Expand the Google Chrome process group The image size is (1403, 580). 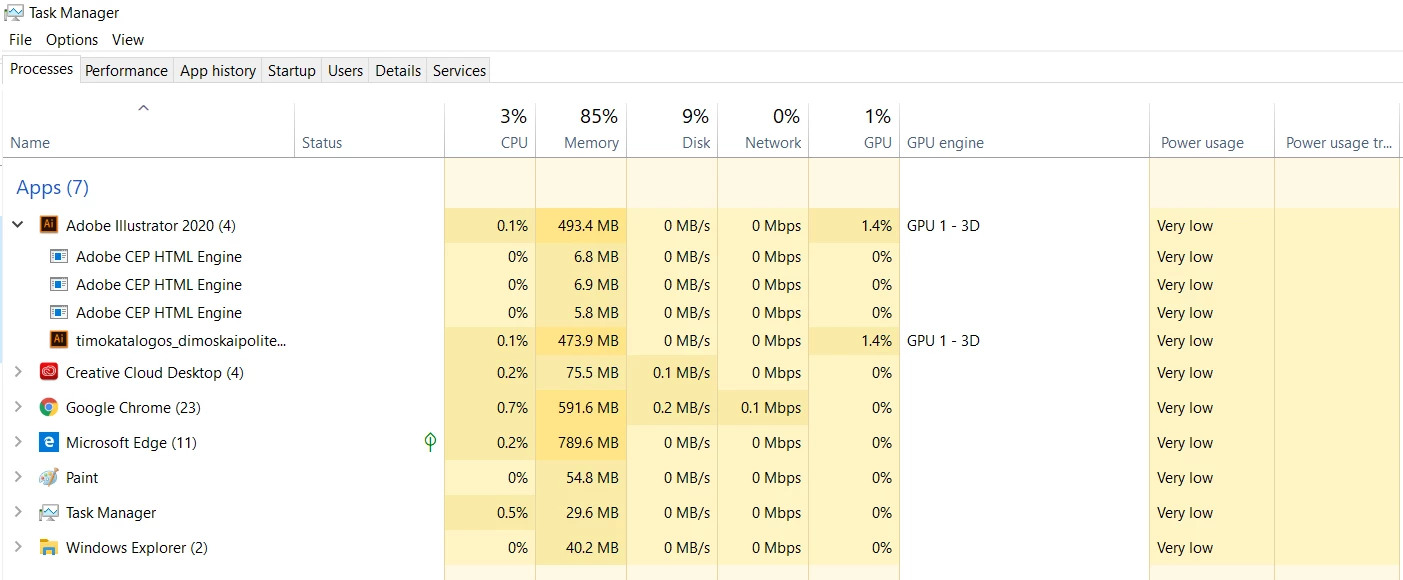[x=17, y=407]
